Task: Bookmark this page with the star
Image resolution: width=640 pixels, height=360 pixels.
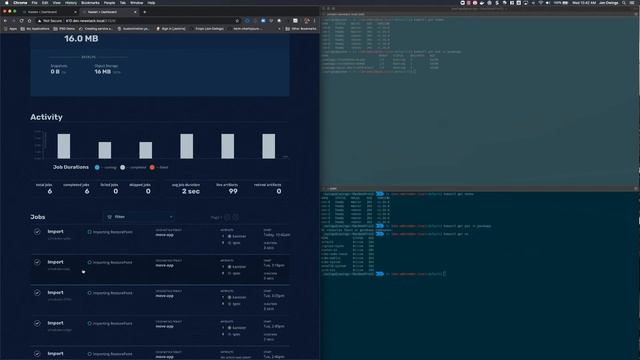Action: pos(237,20)
